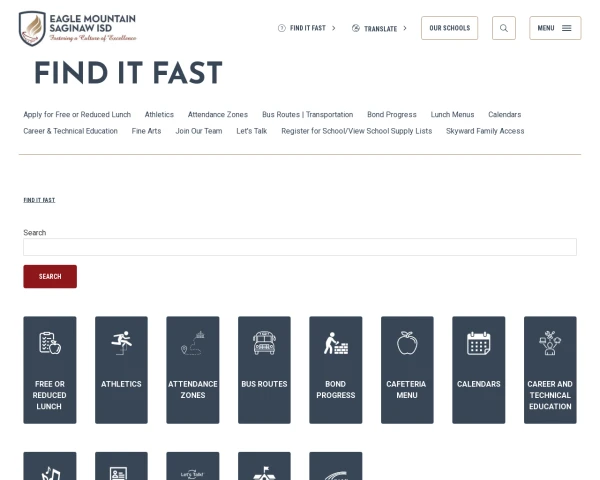This screenshot has height=480, width=600.
Task: Click the schoolhouse with flag tile
Action: click(264, 466)
